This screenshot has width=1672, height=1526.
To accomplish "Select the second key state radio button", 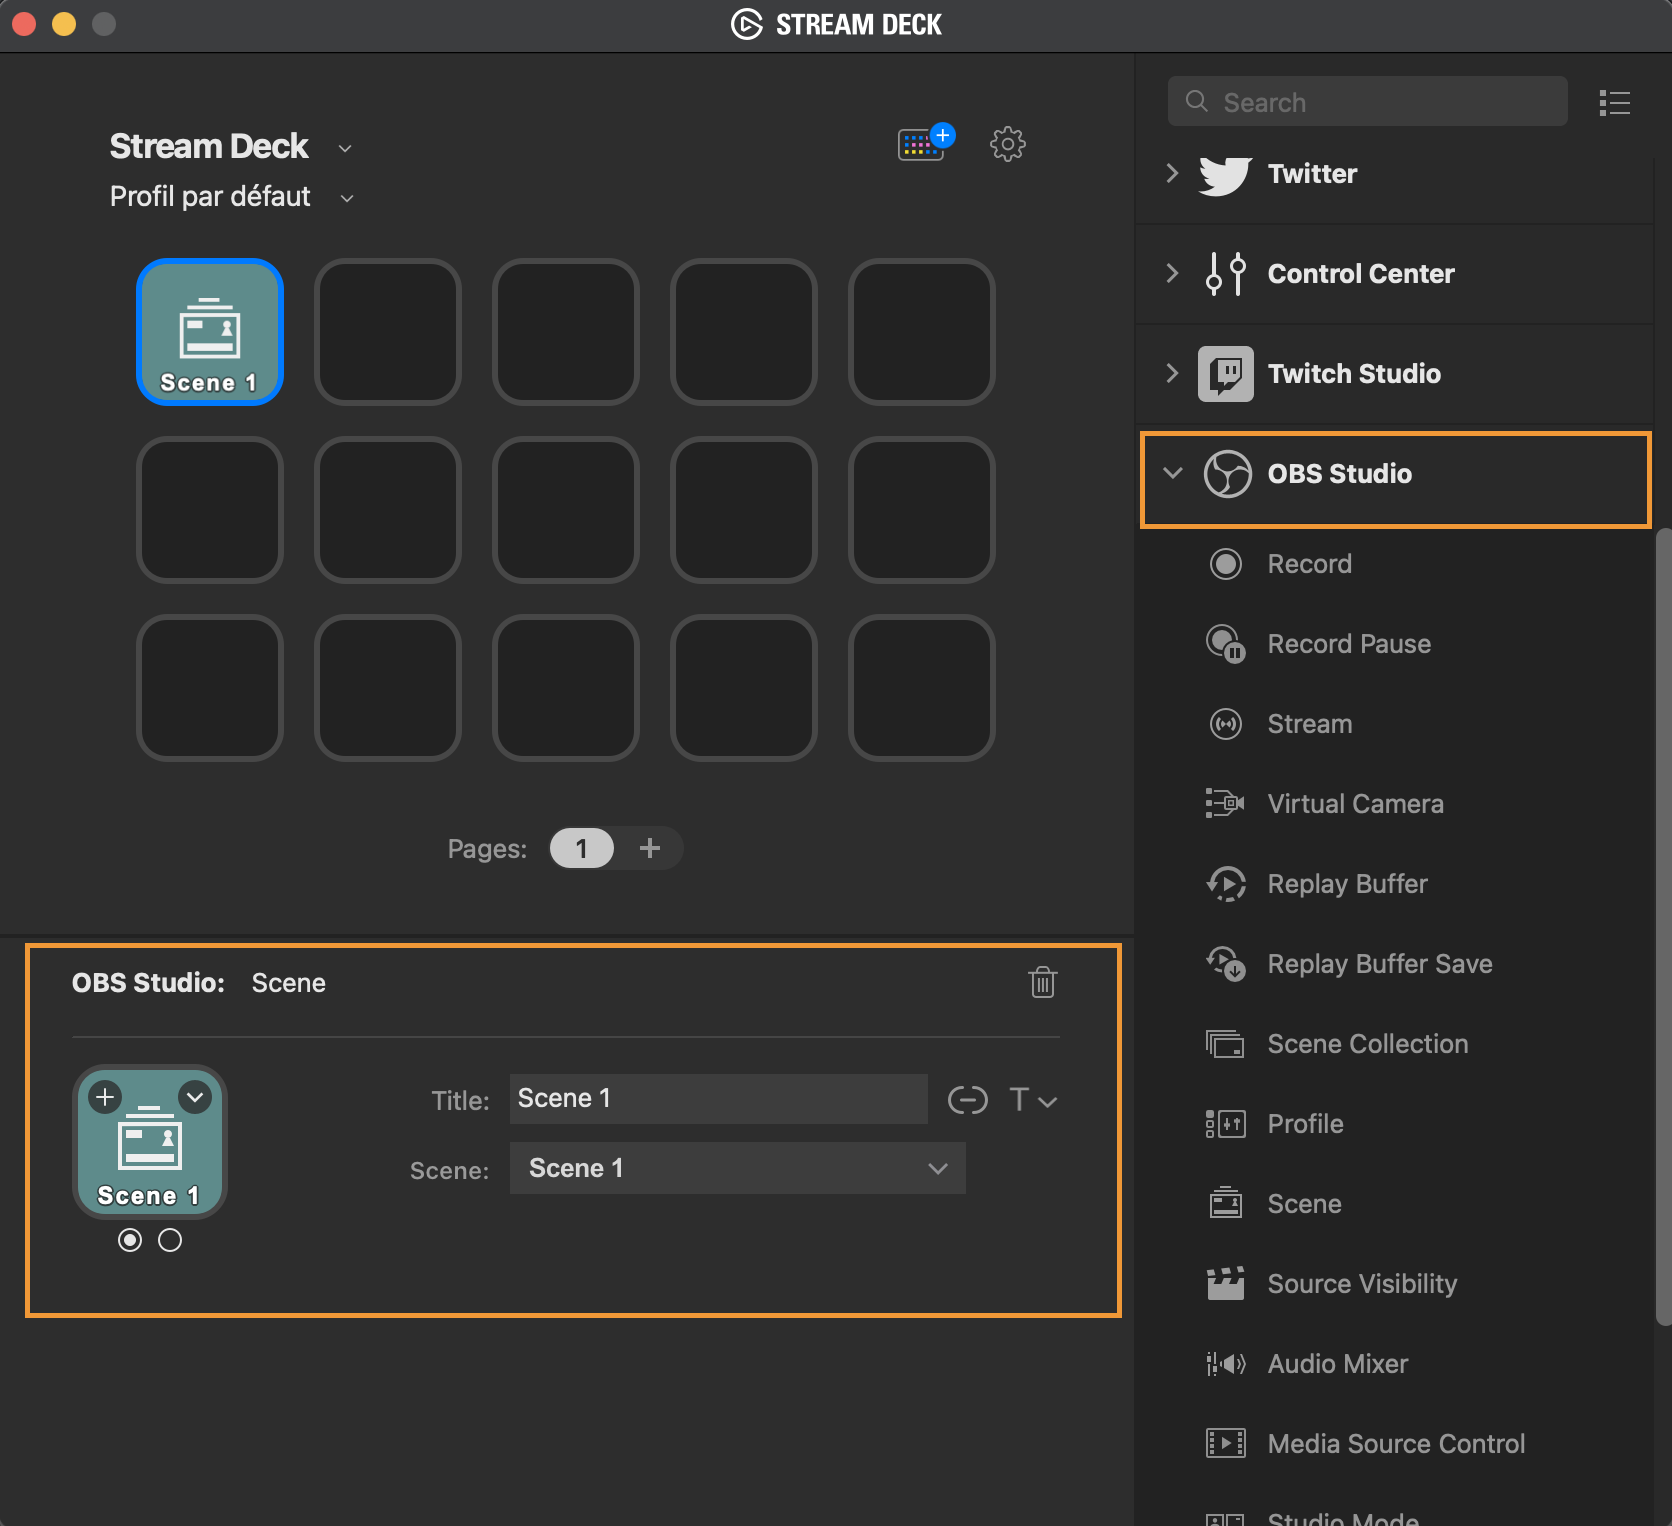I will [170, 1240].
